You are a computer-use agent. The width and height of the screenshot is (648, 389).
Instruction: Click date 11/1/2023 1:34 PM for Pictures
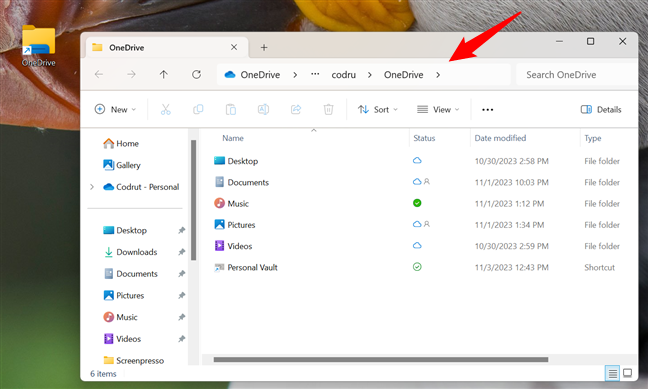pos(509,225)
